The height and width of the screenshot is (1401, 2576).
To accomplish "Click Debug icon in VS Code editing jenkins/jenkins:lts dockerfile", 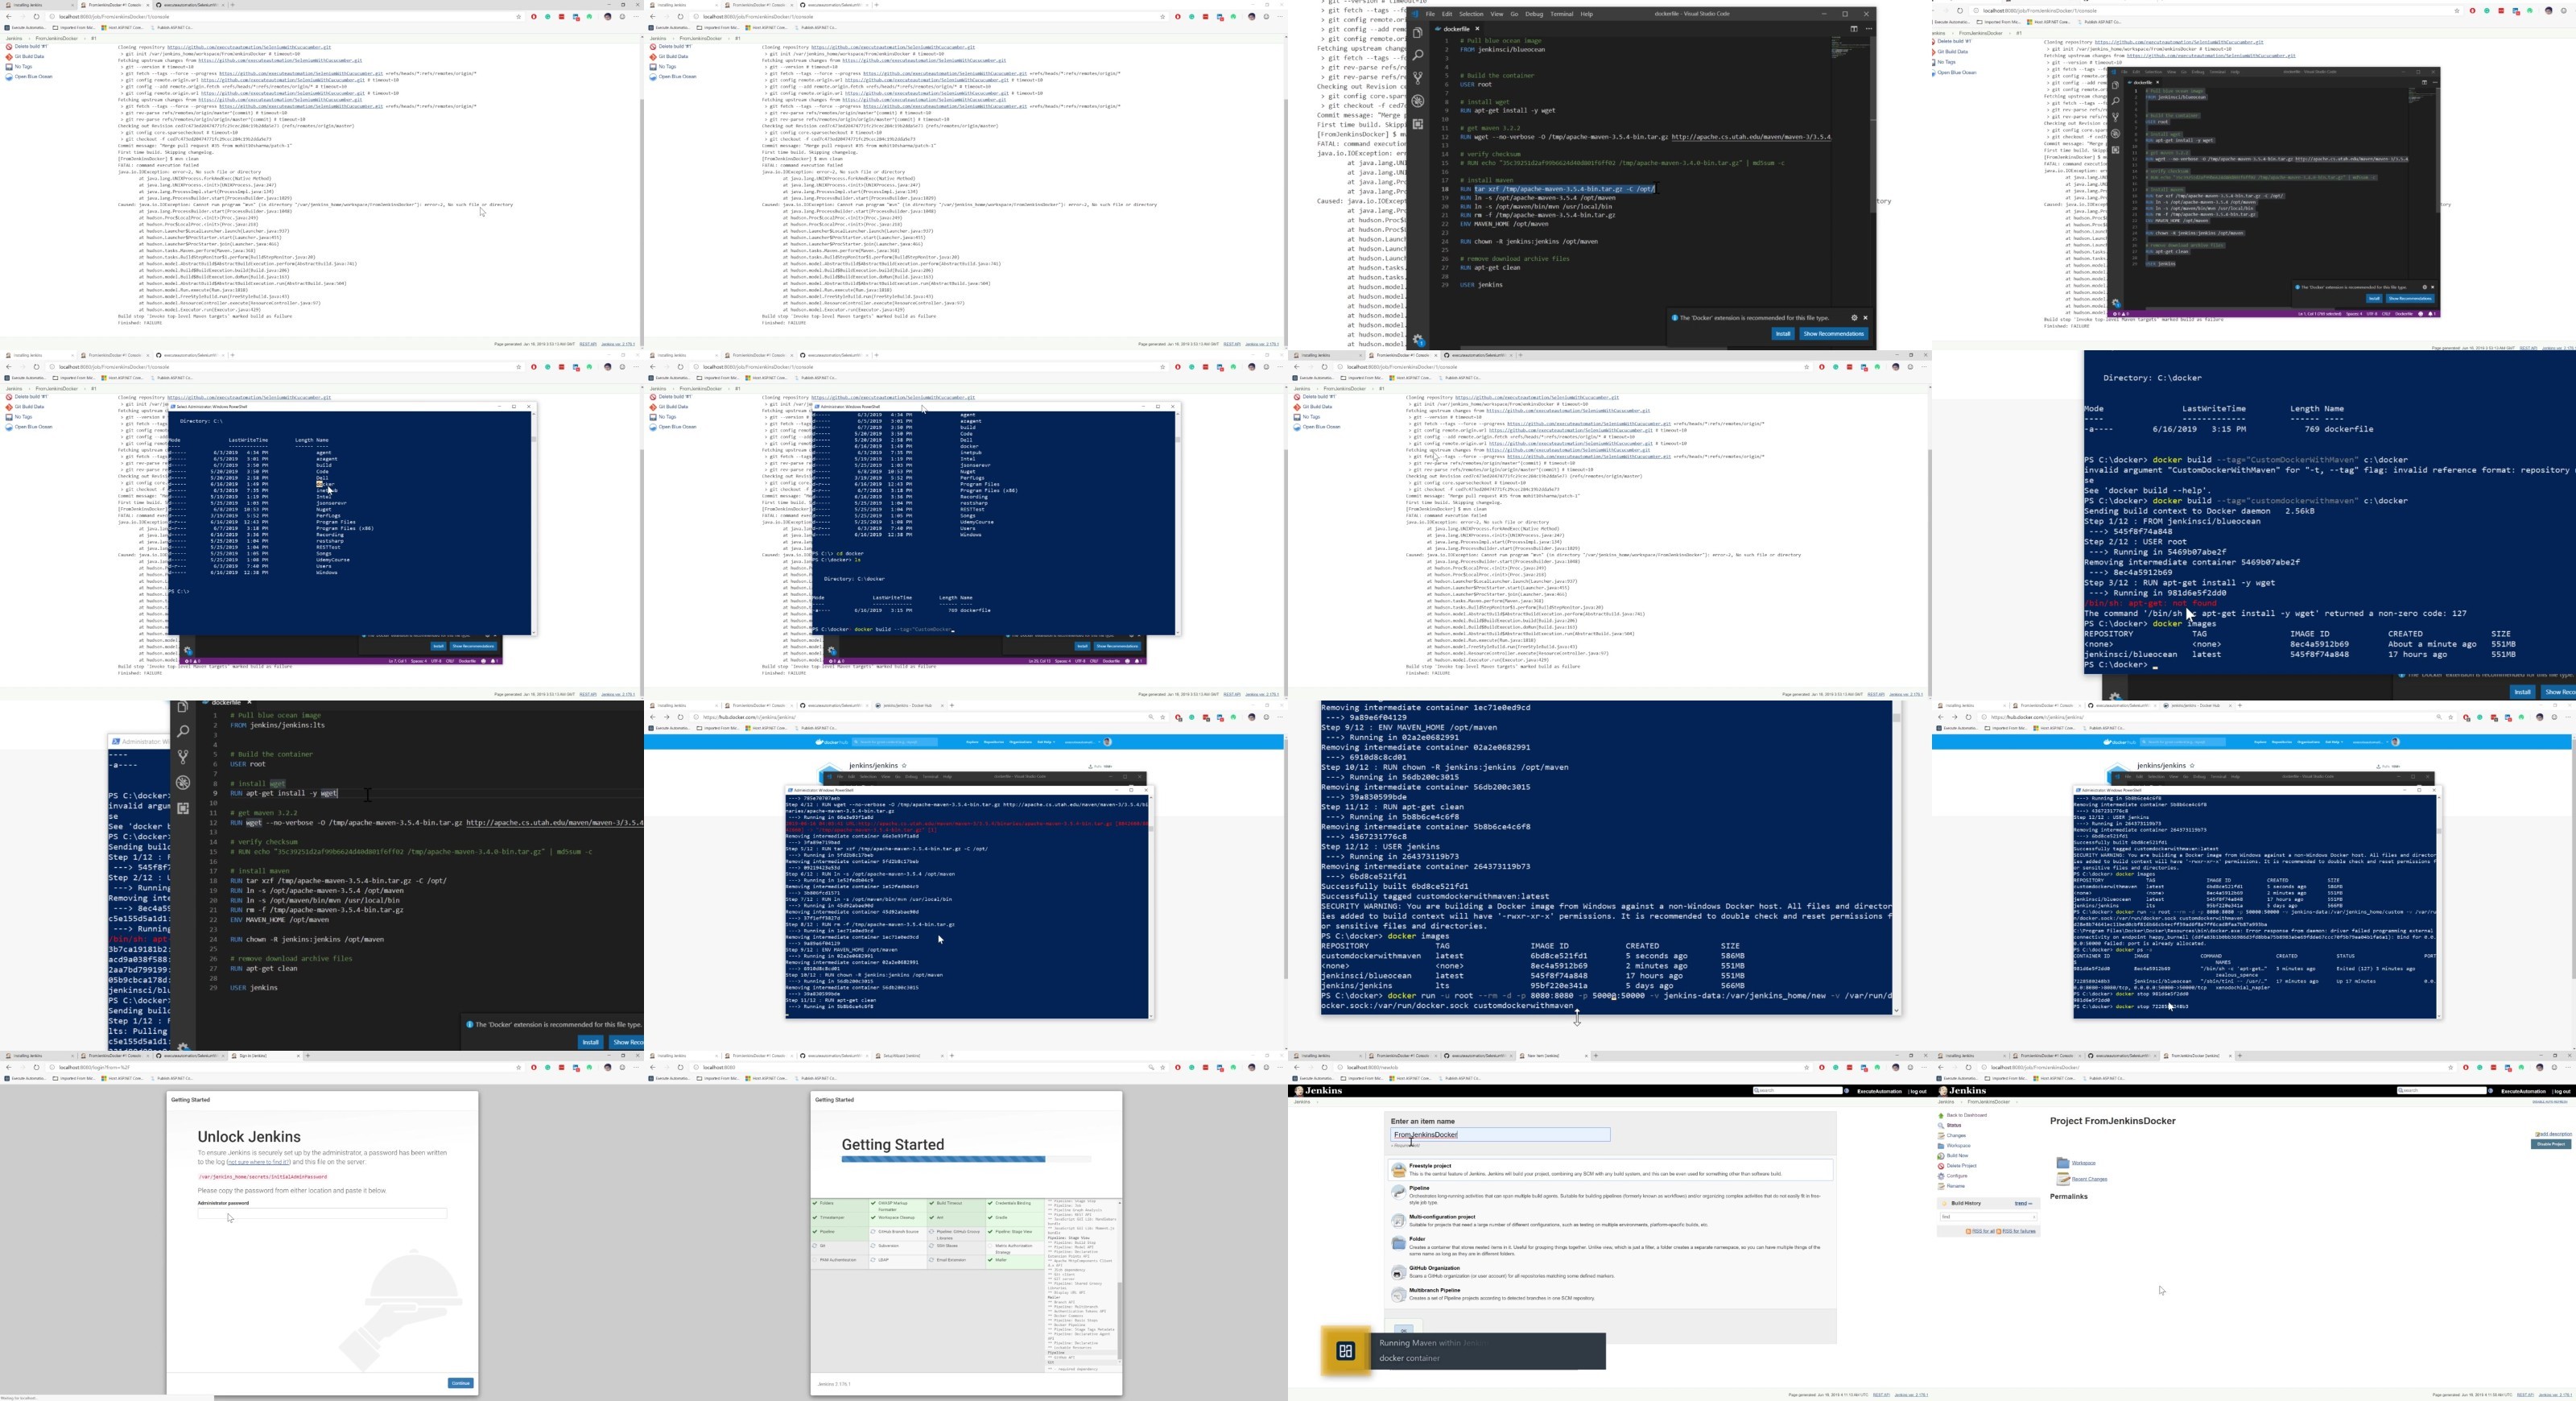I will (183, 783).
